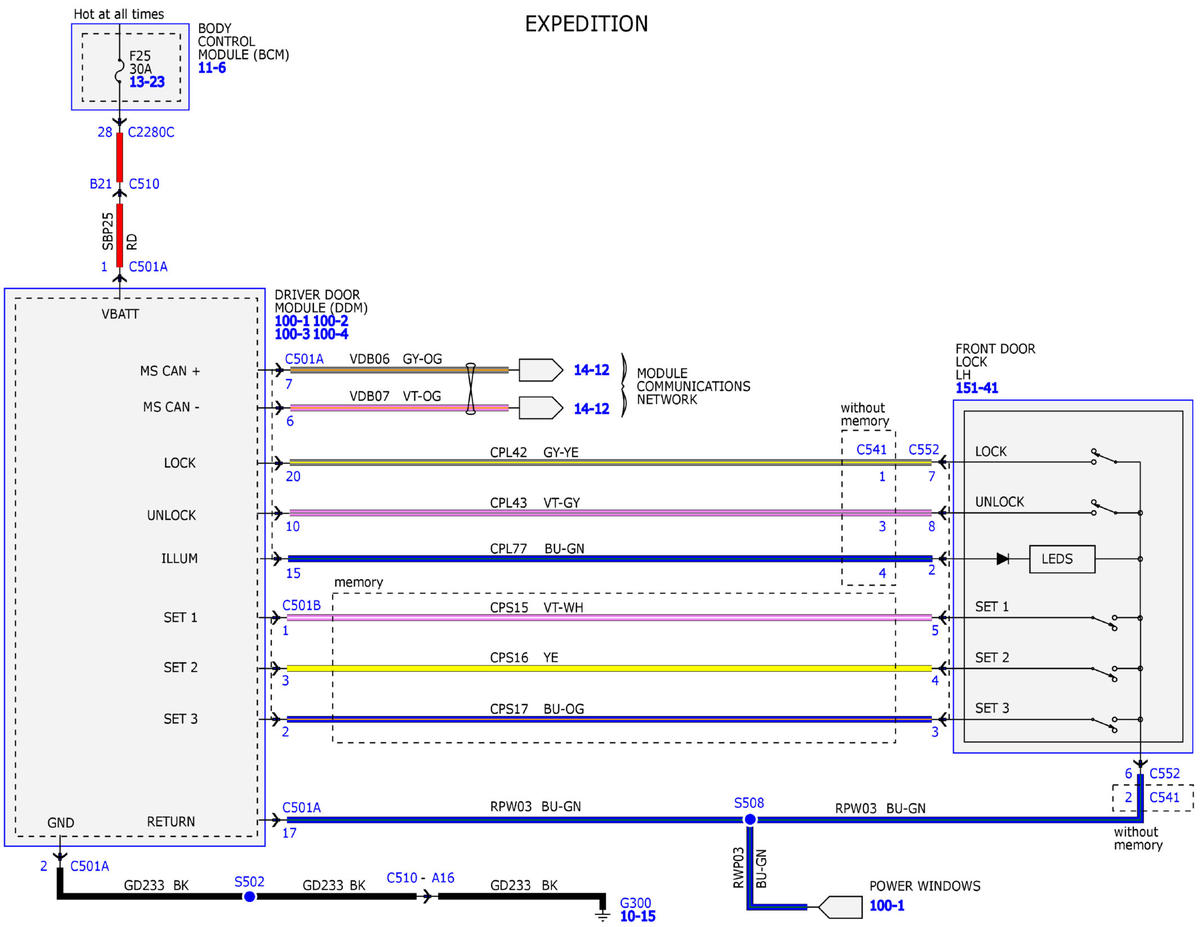Click the CPL42 GY-YE wire label
This screenshot has width=1200, height=927.
point(534,452)
